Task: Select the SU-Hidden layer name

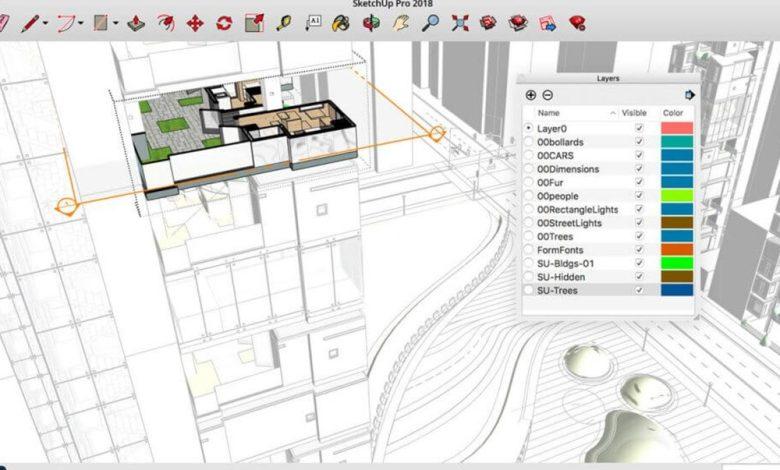Action: point(561,277)
